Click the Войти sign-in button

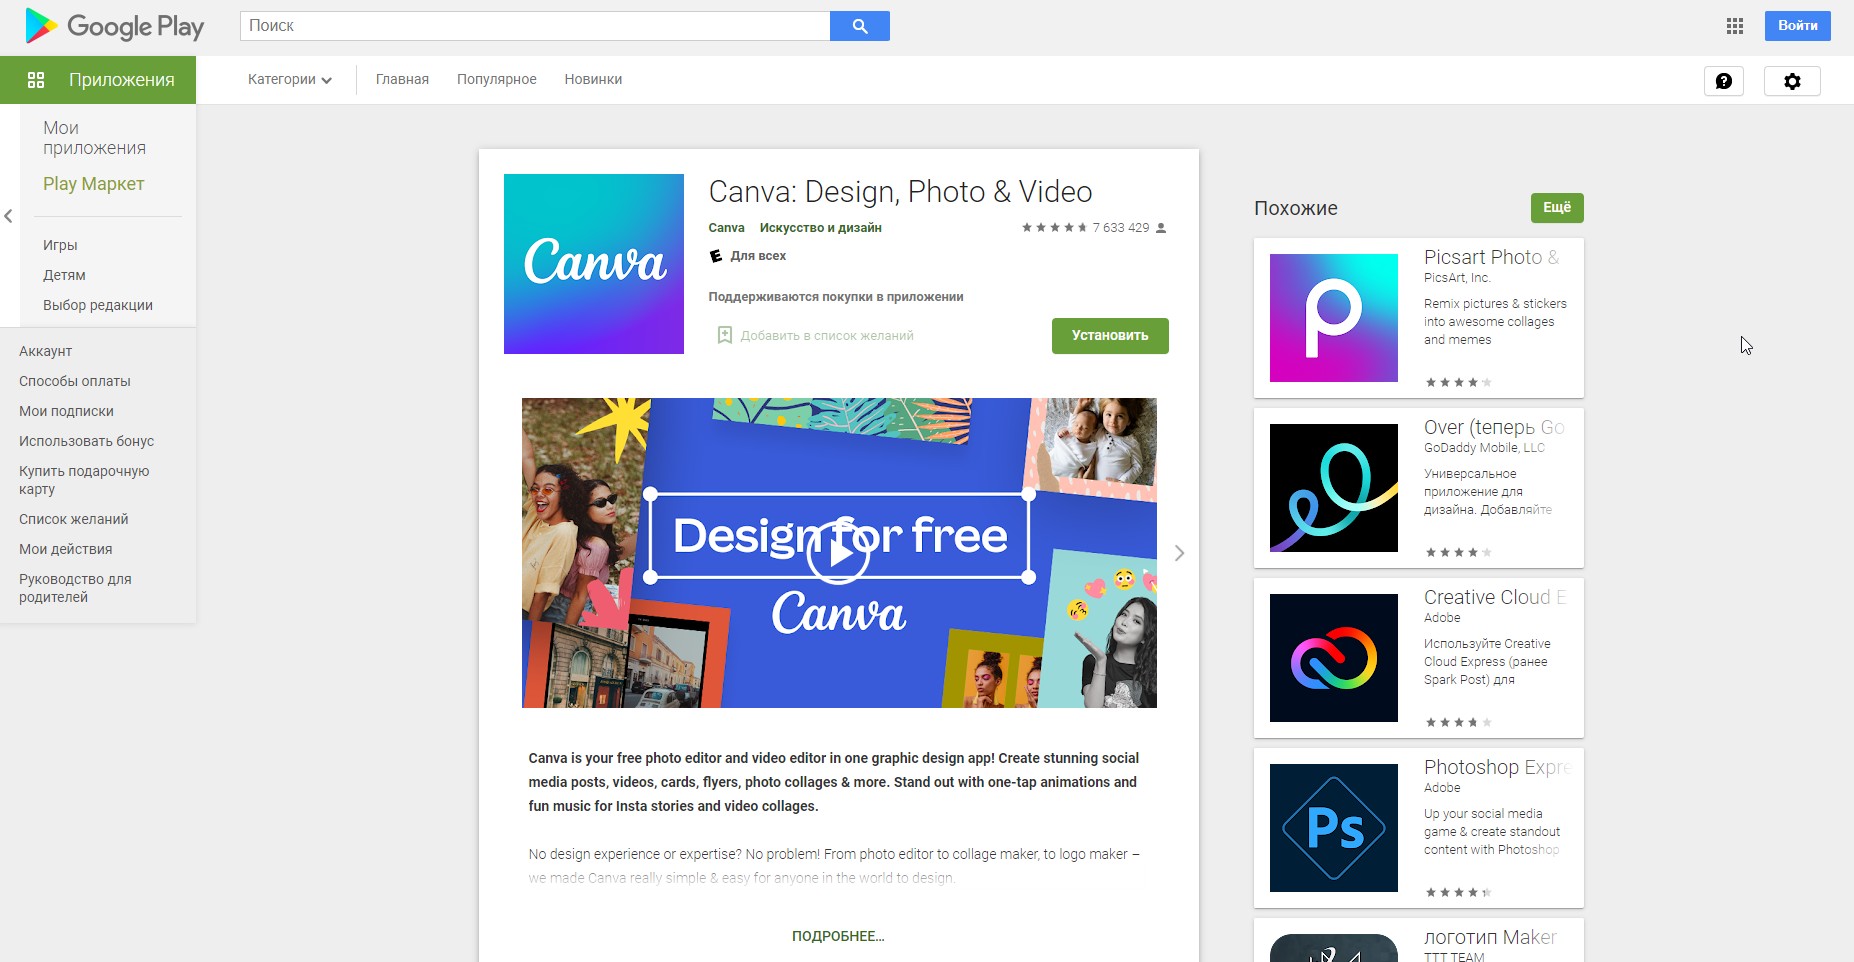coord(1798,26)
